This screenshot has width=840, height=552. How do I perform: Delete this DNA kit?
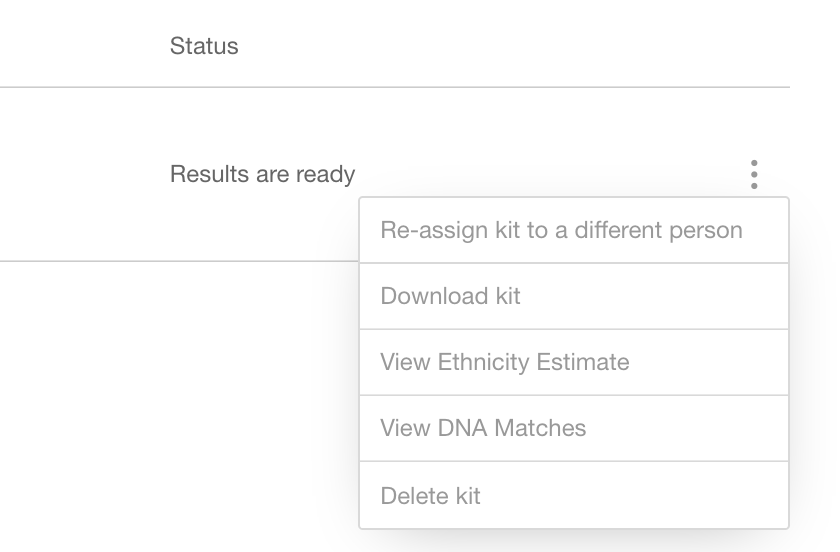pyautogui.click(x=574, y=495)
